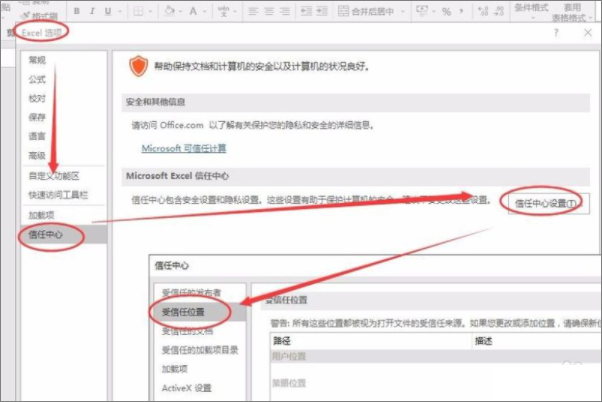The image size is (602, 402).
Task: Click the Decrease Decimal icon
Action: pos(499,11)
